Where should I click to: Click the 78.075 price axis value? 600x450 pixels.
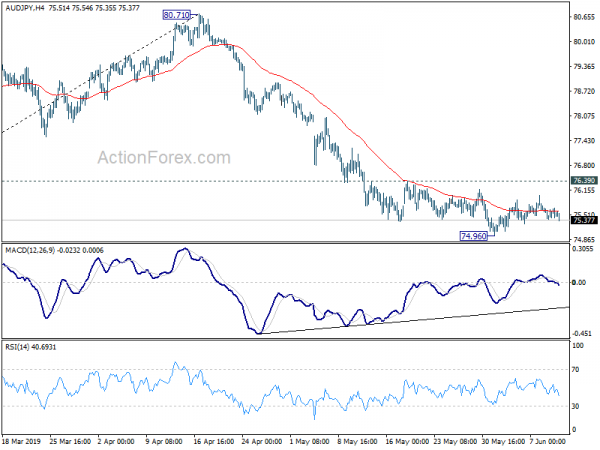click(x=584, y=116)
